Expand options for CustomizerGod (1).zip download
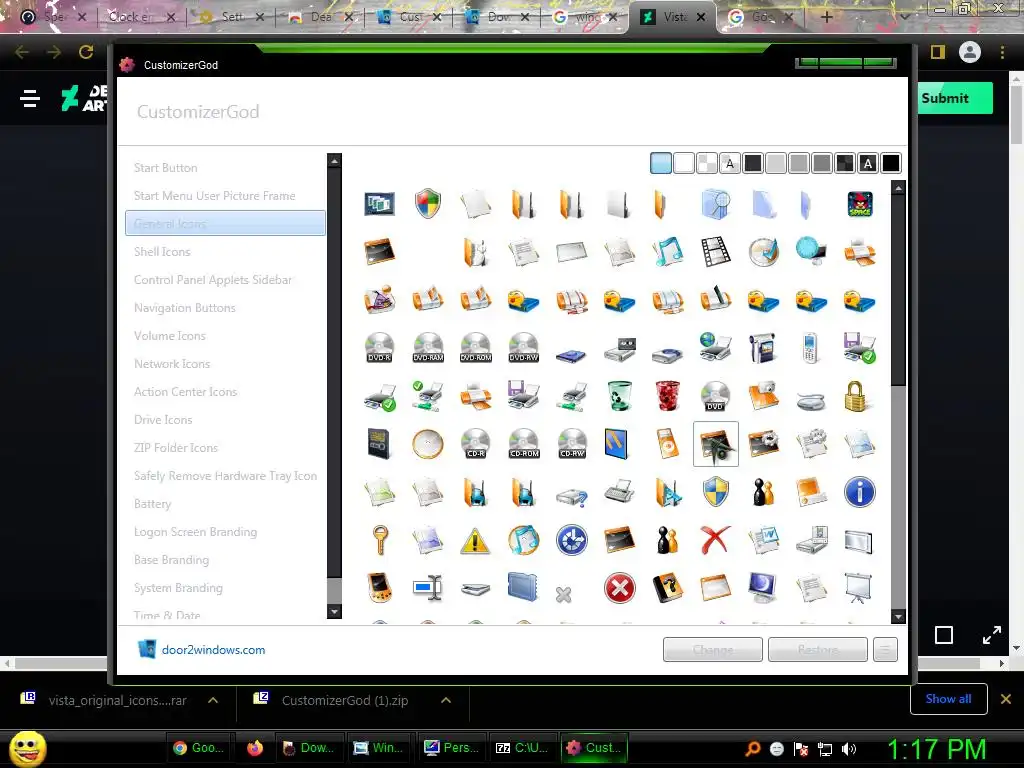The width and height of the screenshot is (1024, 768). 446,700
